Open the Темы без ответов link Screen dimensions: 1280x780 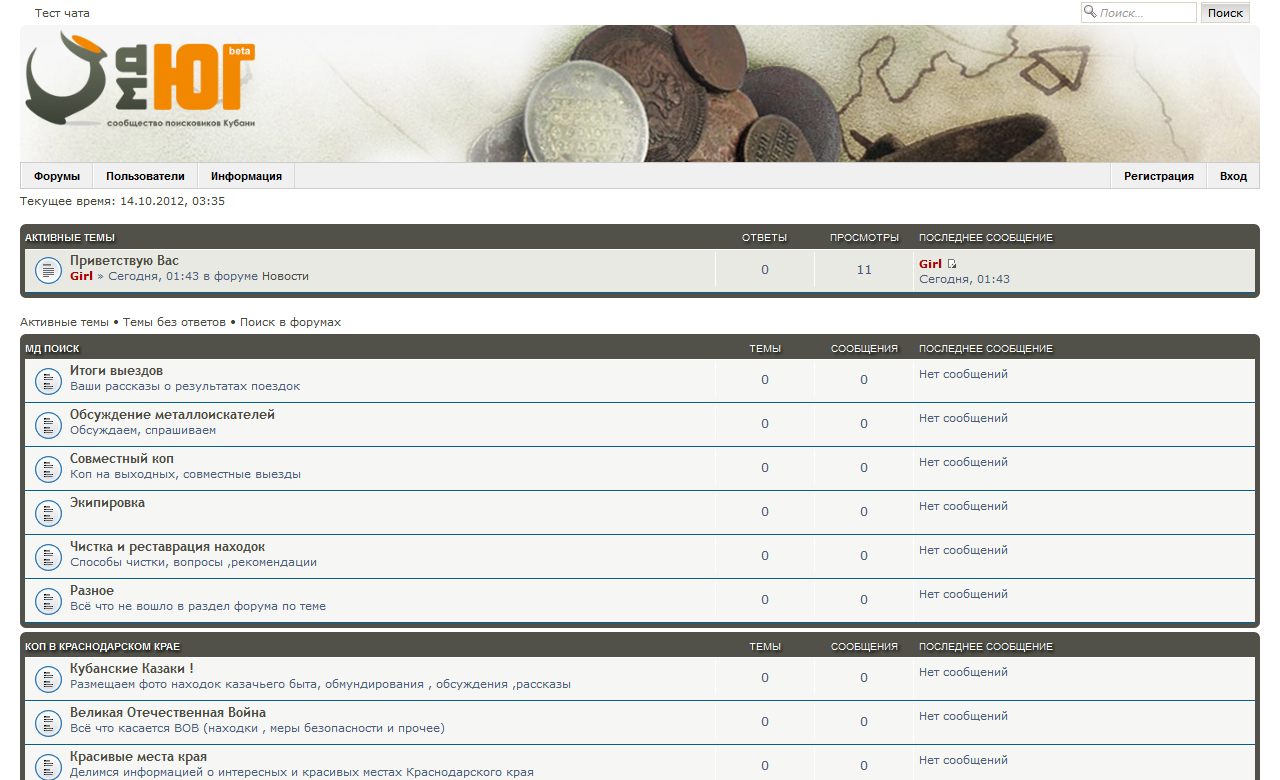[x=174, y=322]
